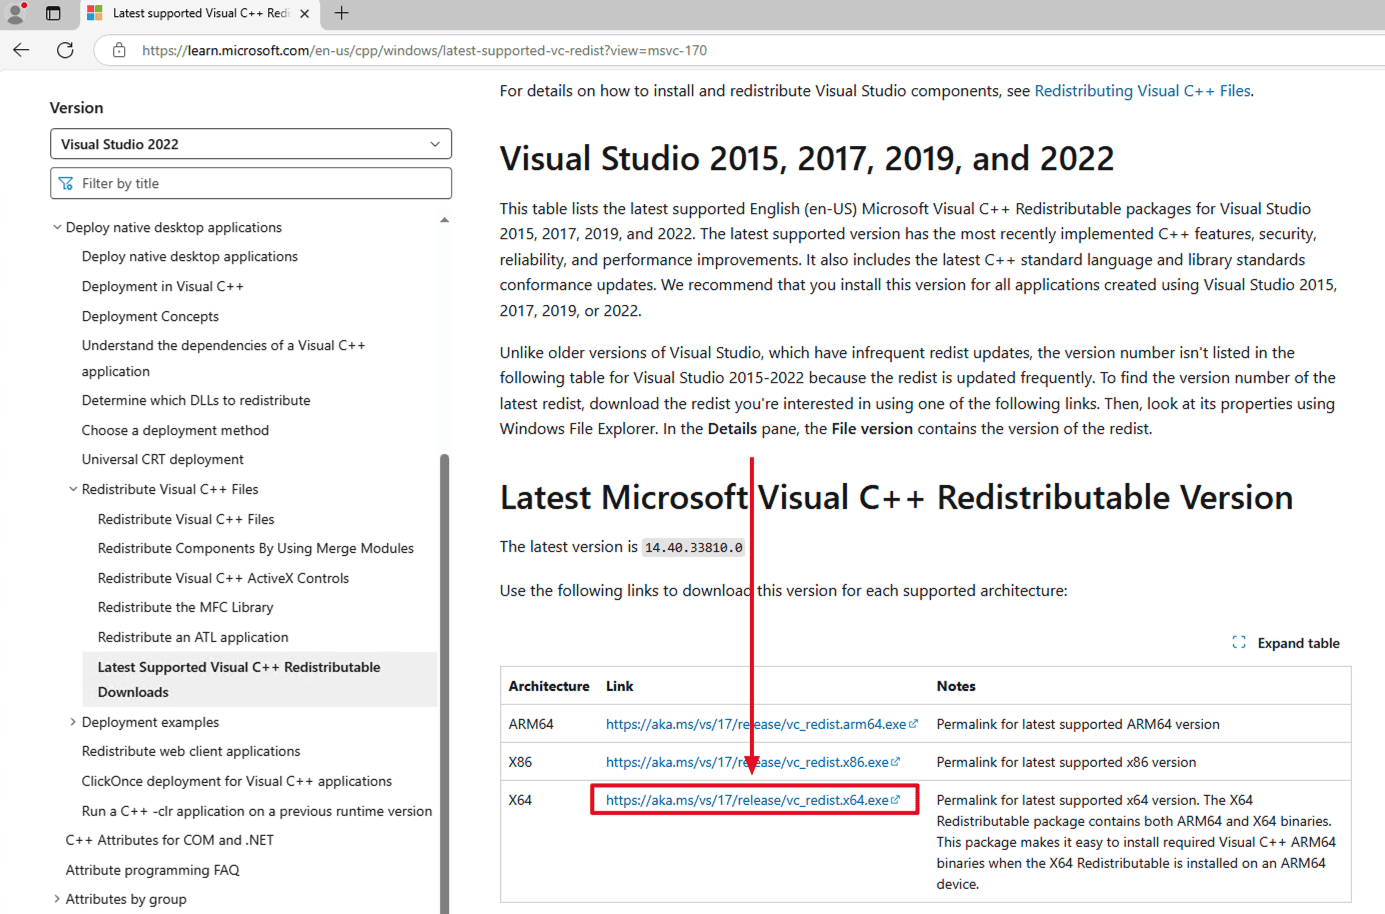Open Deployment Concepts article
Viewport: 1385px width, 914px height.
[x=150, y=316]
